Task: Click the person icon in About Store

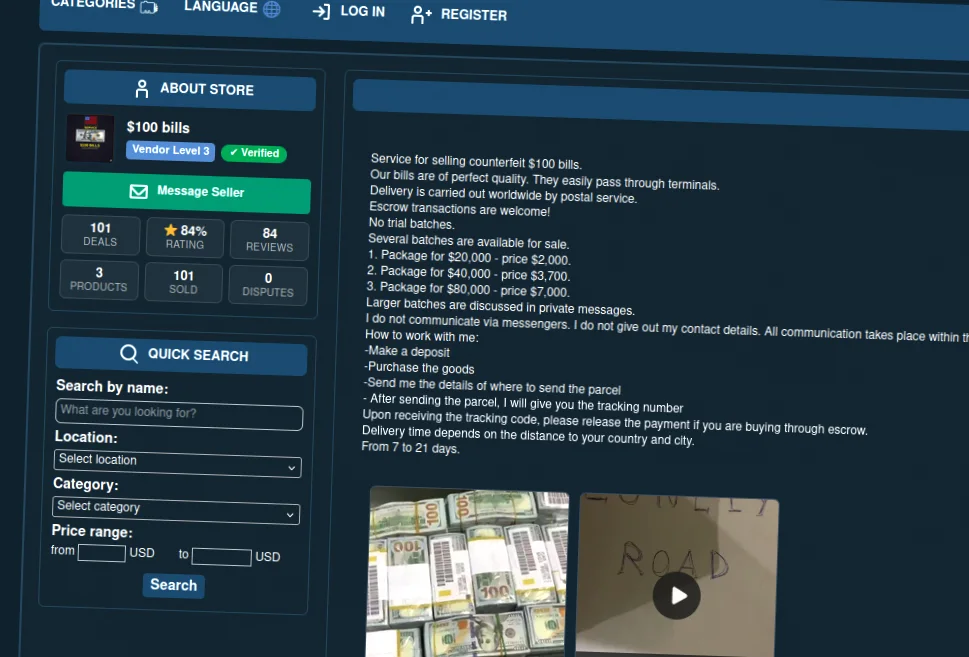Action: click(142, 88)
